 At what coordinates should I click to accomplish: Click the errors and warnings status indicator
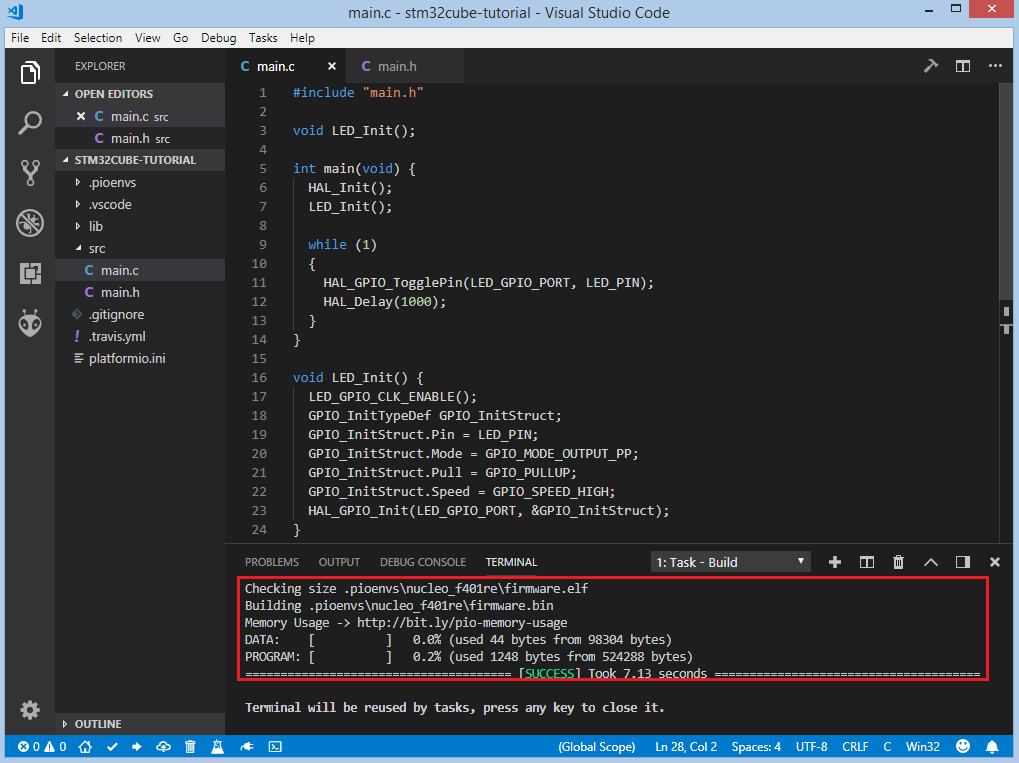[42, 747]
